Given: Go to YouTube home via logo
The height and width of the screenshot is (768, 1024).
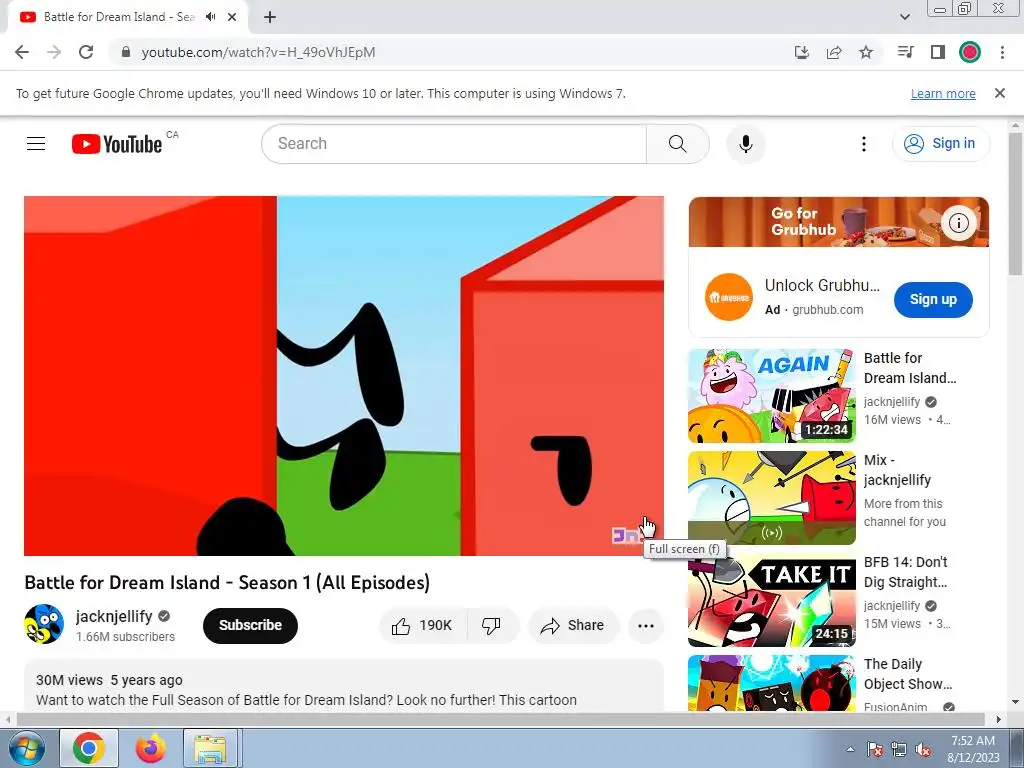Looking at the screenshot, I should point(117,144).
